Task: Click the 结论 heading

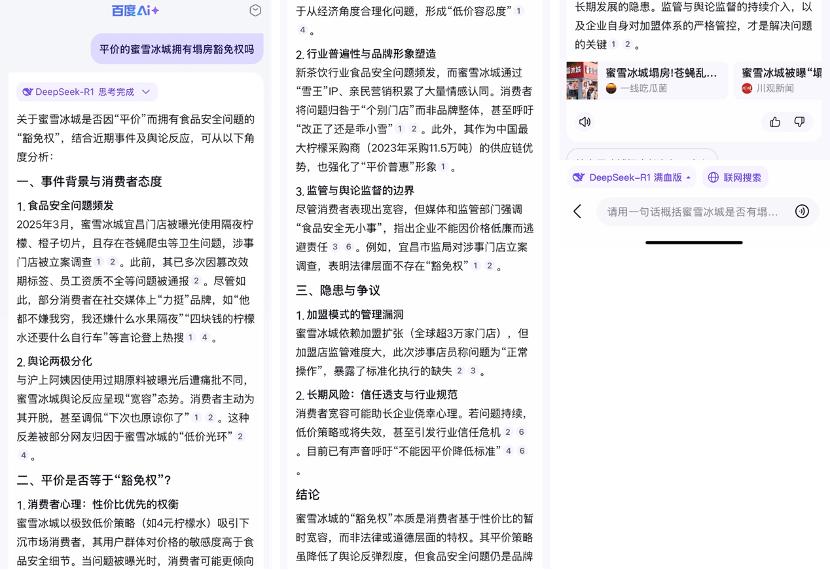Action: point(308,495)
